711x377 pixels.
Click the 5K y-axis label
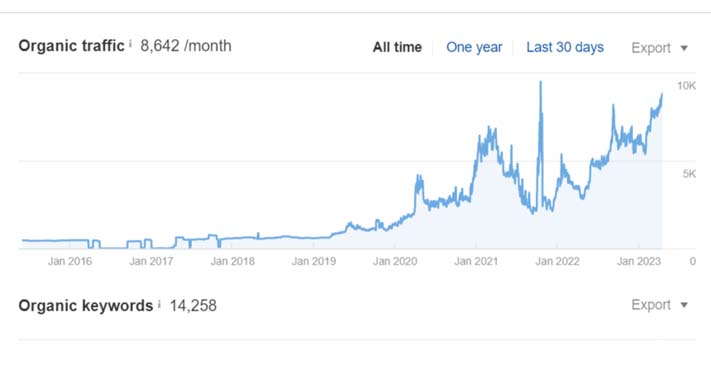(689, 174)
